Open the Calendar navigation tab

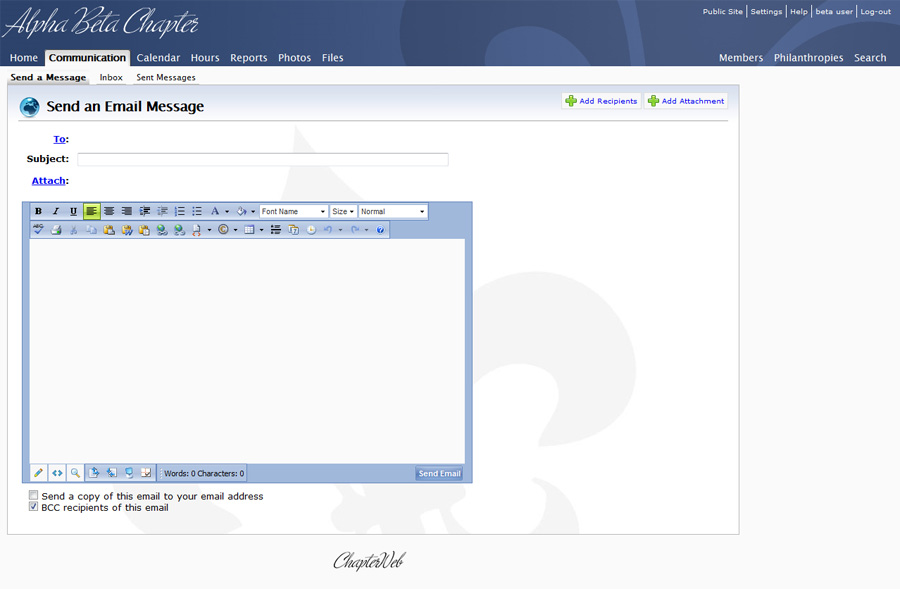pyautogui.click(x=158, y=57)
